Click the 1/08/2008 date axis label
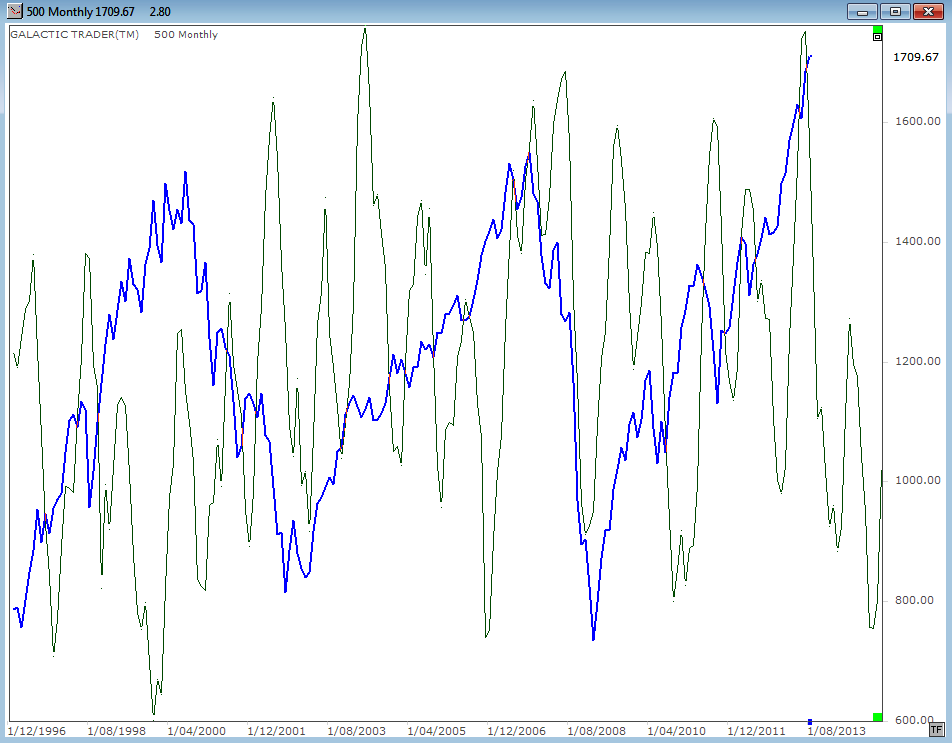 (x=597, y=731)
